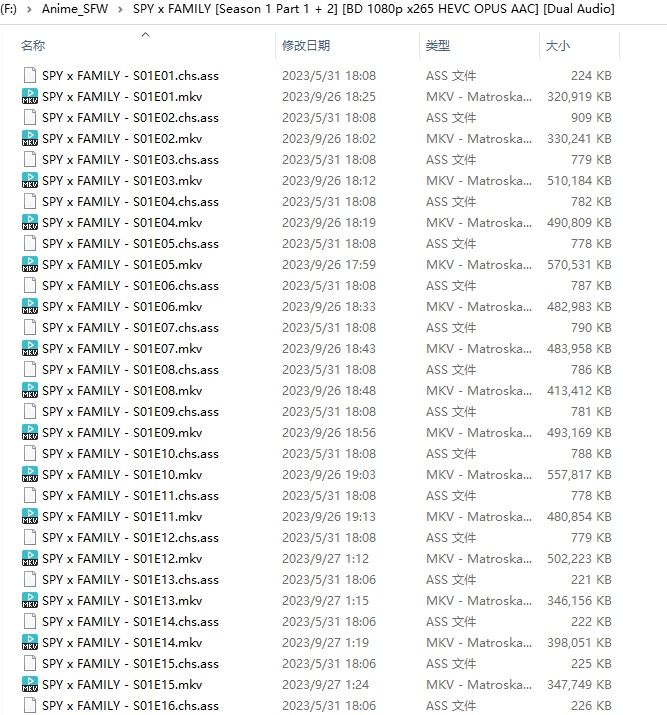Select the MKV icon of S01E11.mkv
This screenshot has height=715, width=667.
pyautogui.click(x=29, y=517)
